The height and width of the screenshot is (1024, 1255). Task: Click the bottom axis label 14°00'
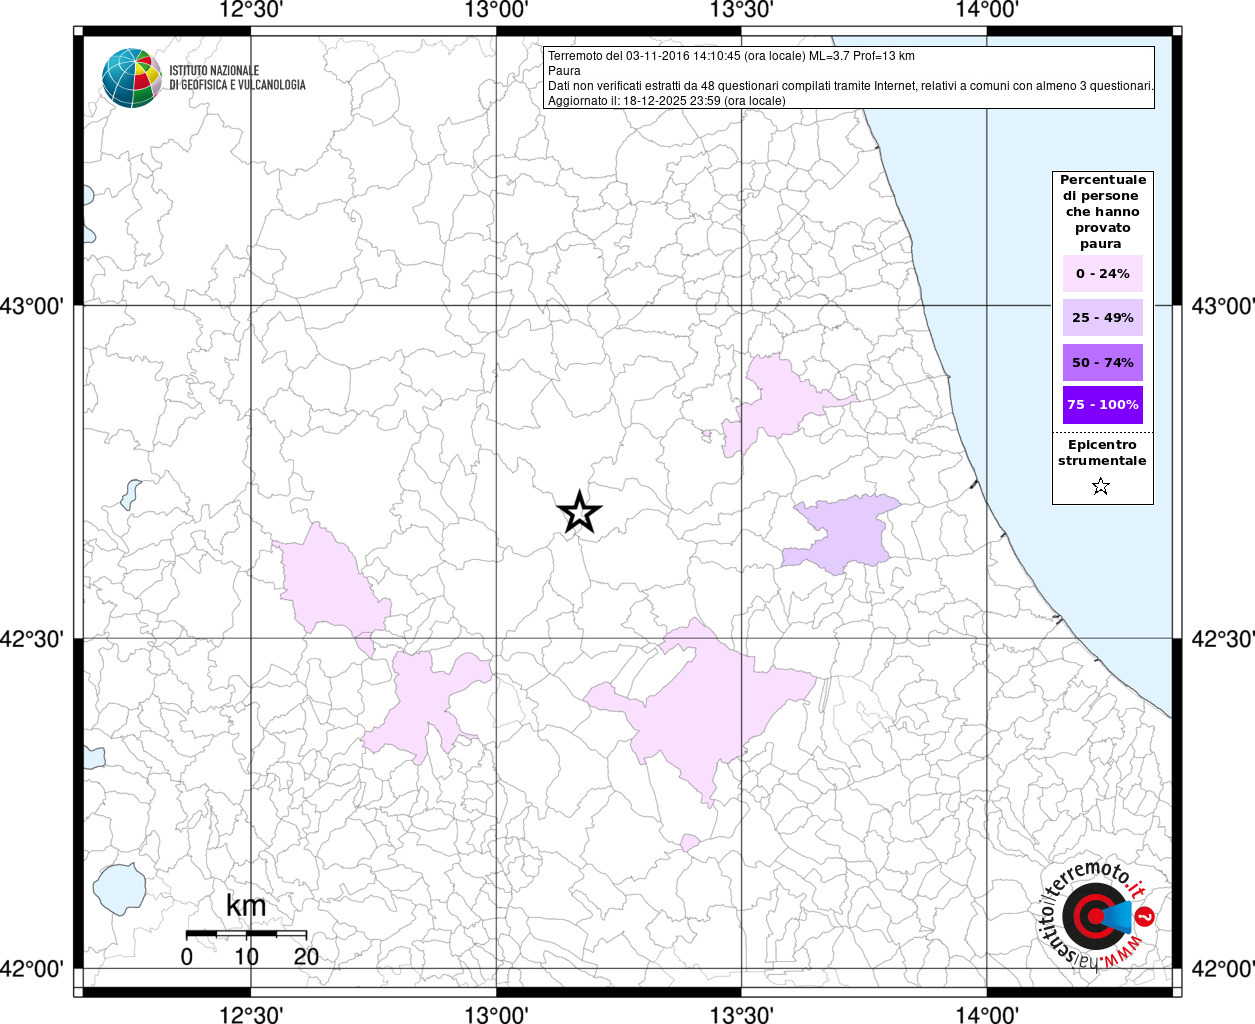[986, 1015]
